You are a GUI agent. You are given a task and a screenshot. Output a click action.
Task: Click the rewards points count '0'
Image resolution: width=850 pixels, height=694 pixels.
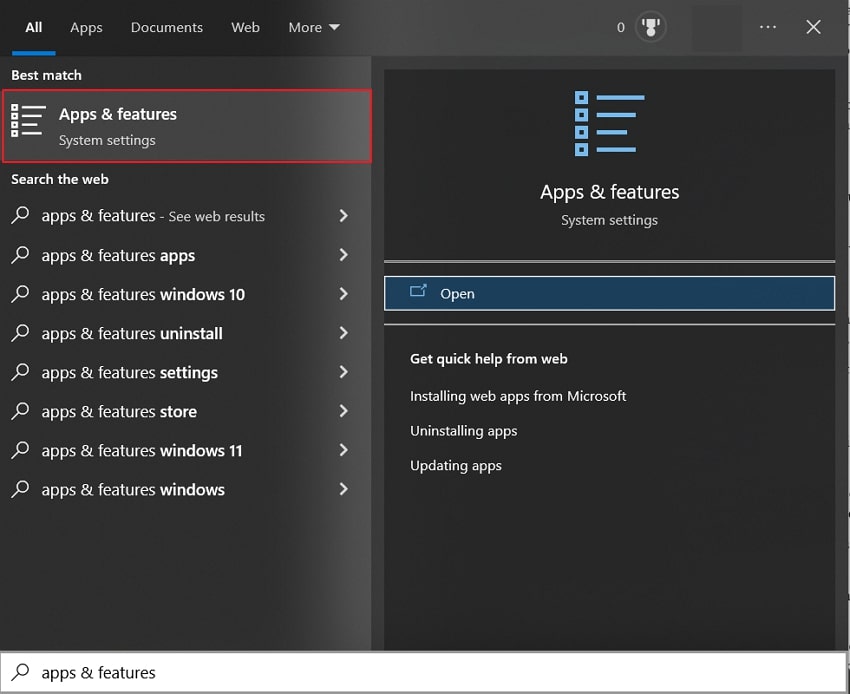[x=621, y=27]
